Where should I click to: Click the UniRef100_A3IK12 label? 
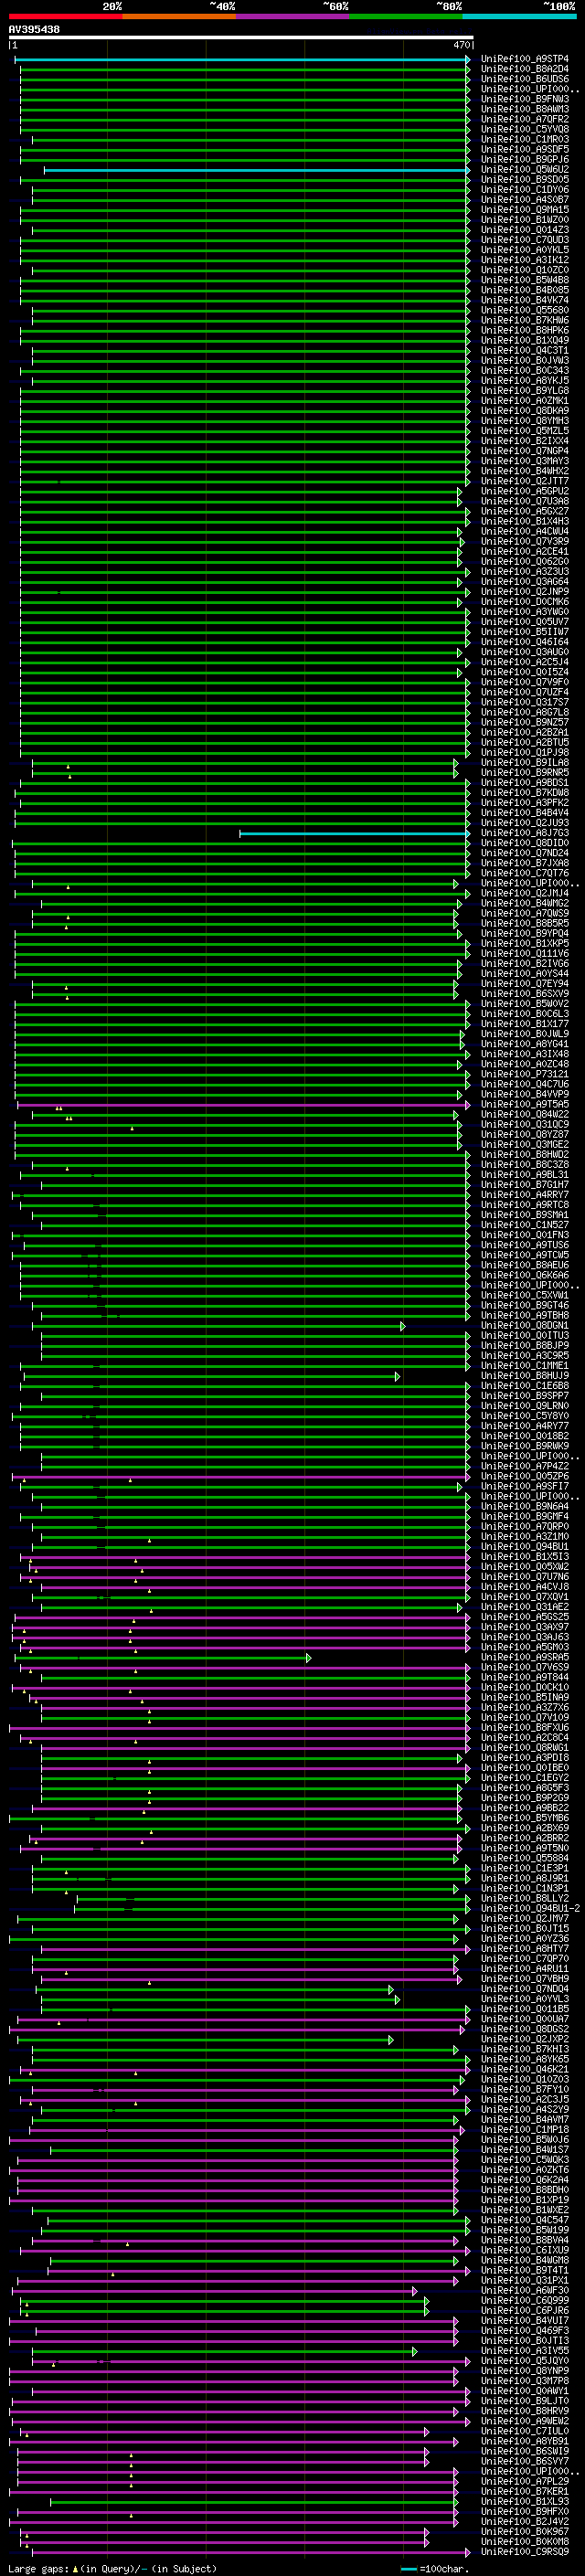pyautogui.click(x=525, y=260)
